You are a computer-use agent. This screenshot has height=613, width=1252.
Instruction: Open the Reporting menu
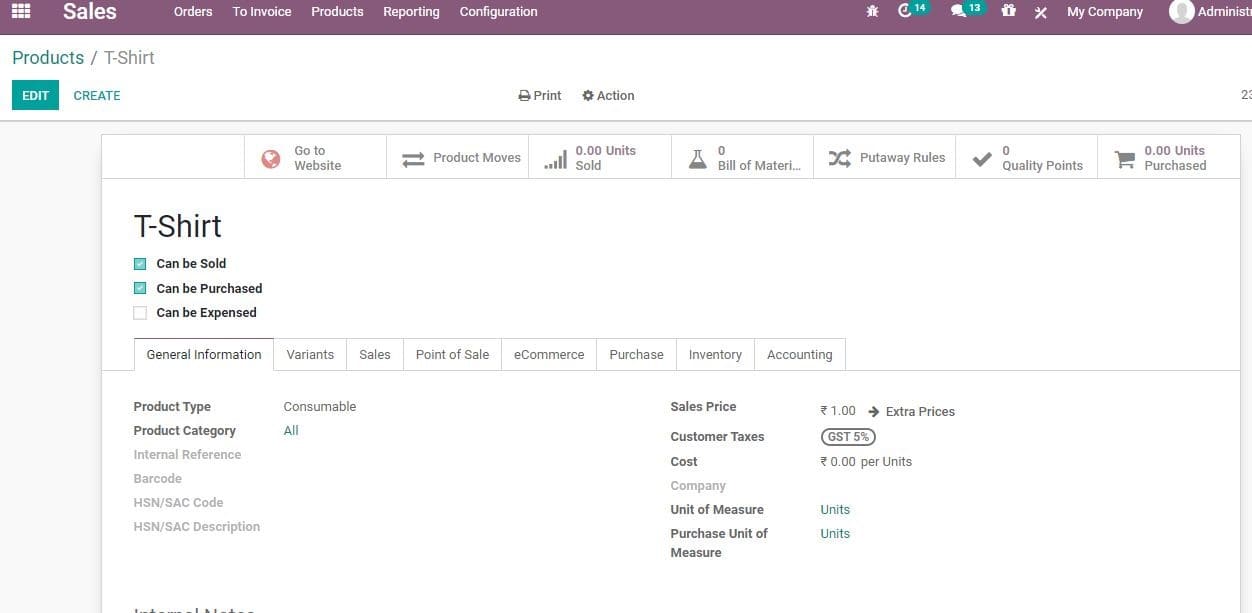411,11
